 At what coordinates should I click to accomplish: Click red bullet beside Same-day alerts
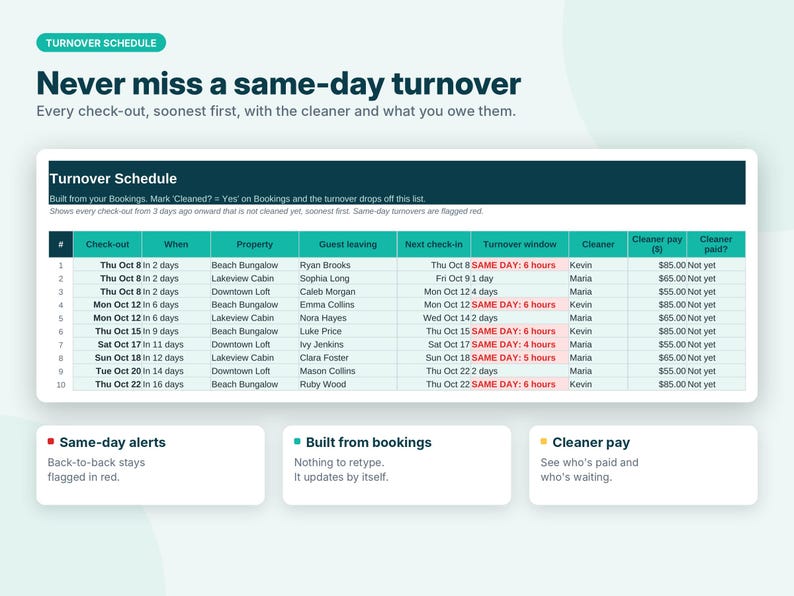pyautogui.click(x=51, y=441)
